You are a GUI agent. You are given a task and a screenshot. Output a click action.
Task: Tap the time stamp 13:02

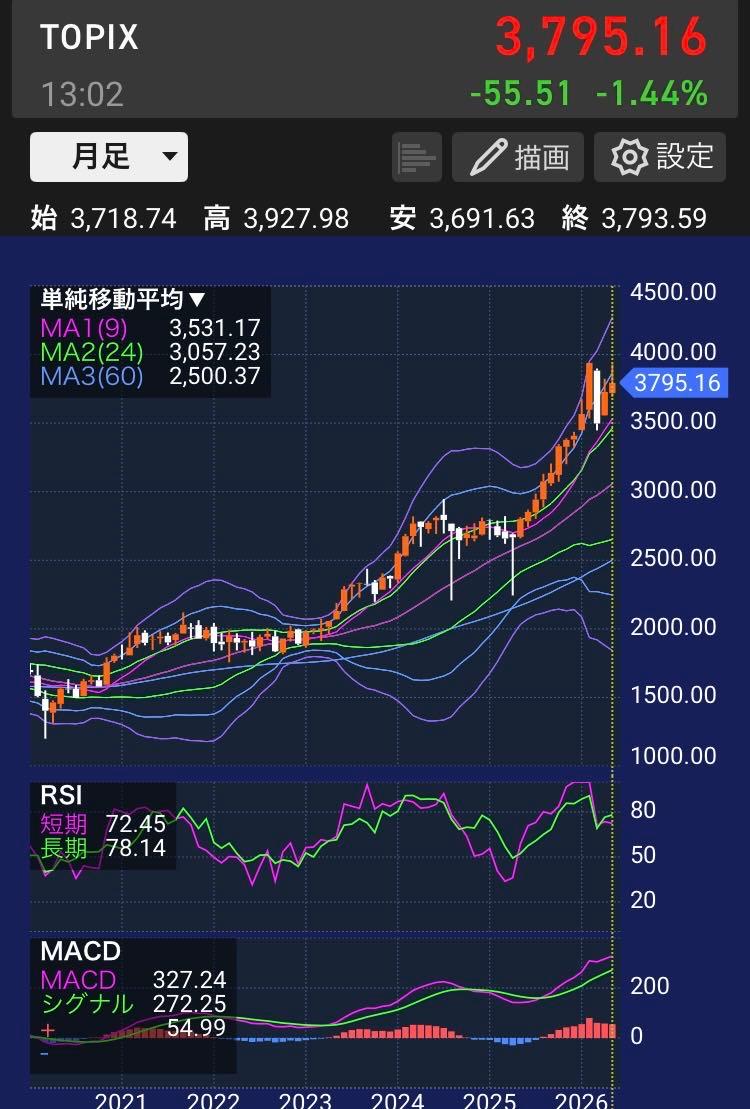pyautogui.click(x=82, y=95)
